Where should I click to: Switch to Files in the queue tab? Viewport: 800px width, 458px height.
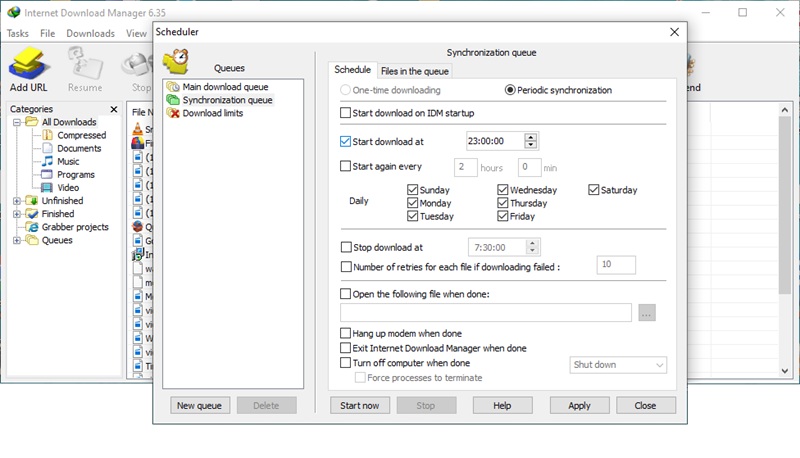(x=415, y=71)
